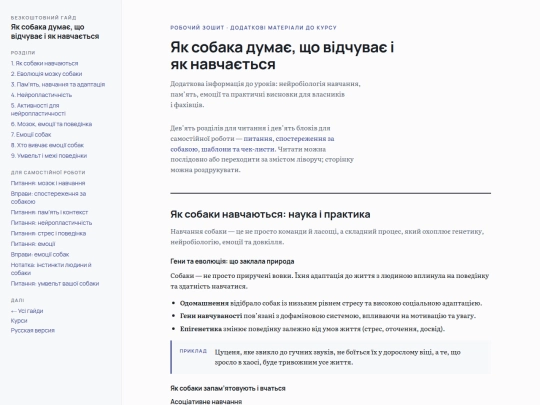
Task: Open 'Нотатка: інстинкти людини й собаки'
Action: coord(51,269)
